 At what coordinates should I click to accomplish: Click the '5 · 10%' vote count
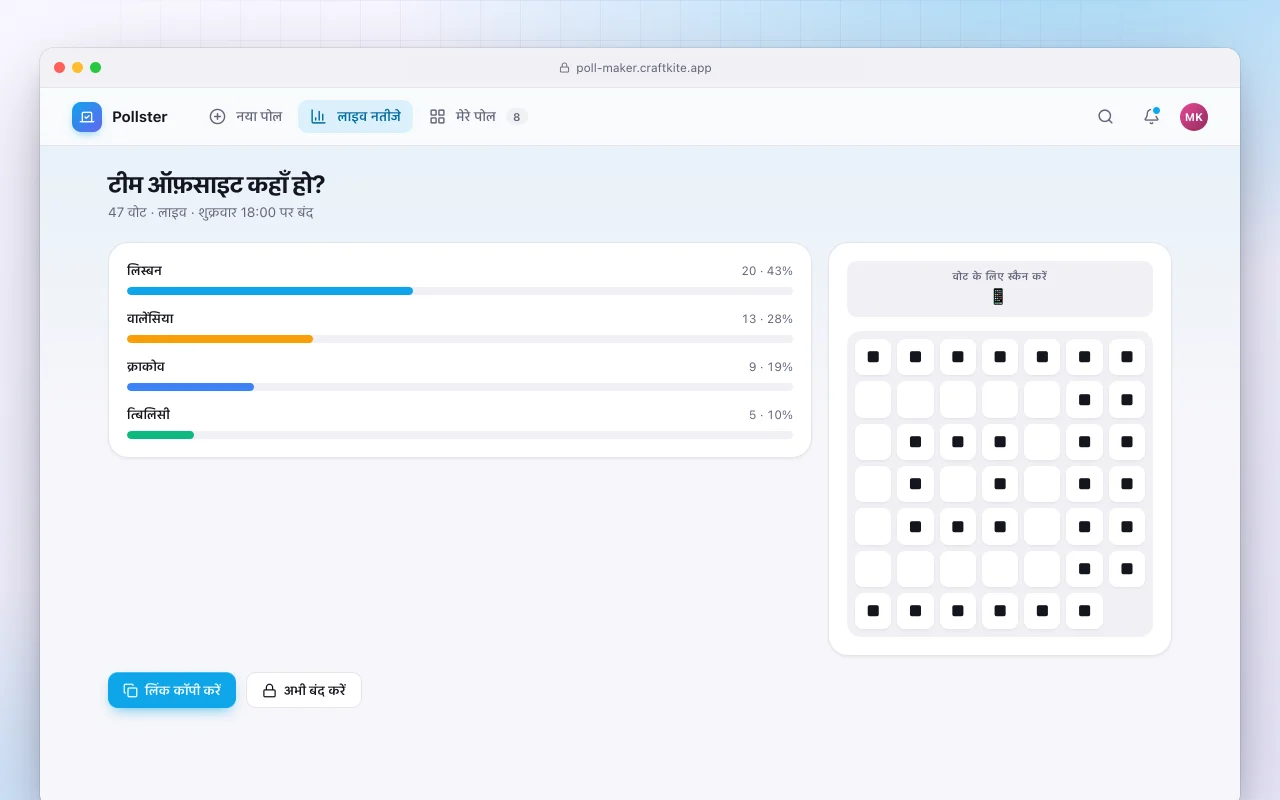tap(771, 415)
